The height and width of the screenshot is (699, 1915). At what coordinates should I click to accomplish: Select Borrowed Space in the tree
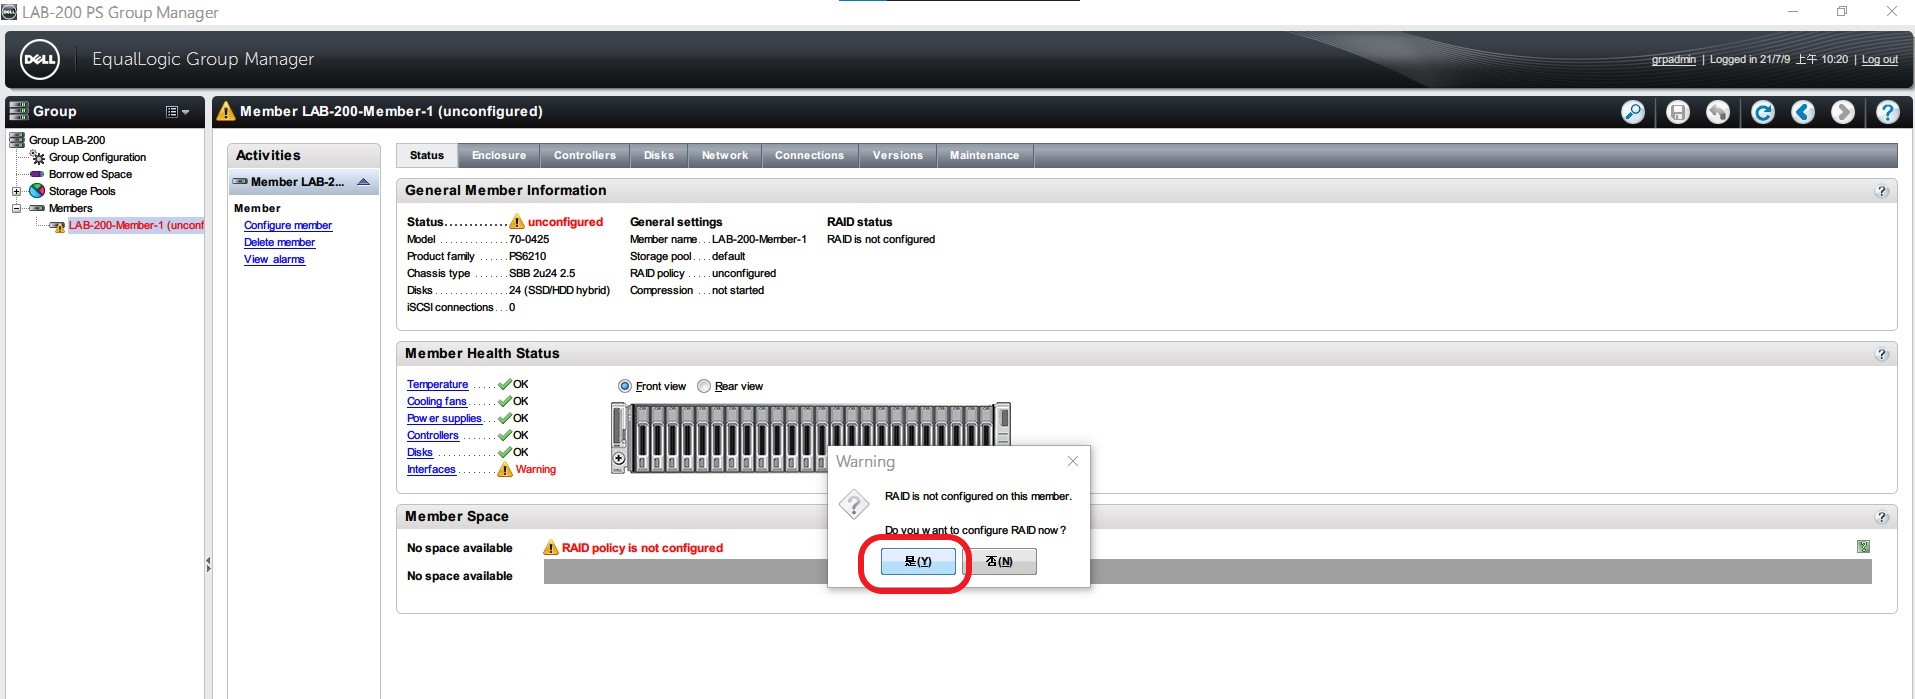90,174
